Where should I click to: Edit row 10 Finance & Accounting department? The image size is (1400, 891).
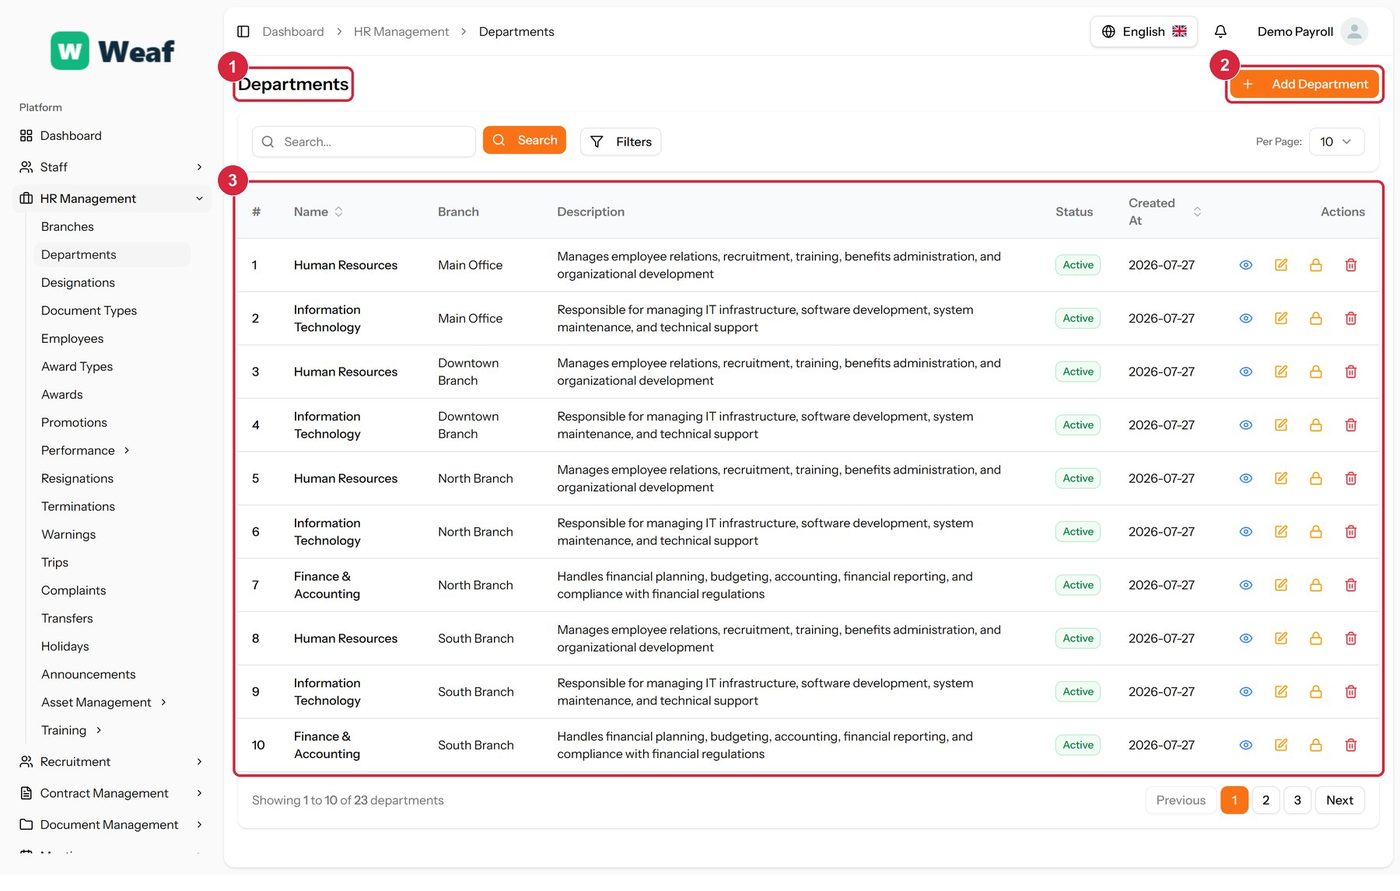(x=1281, y=745)
